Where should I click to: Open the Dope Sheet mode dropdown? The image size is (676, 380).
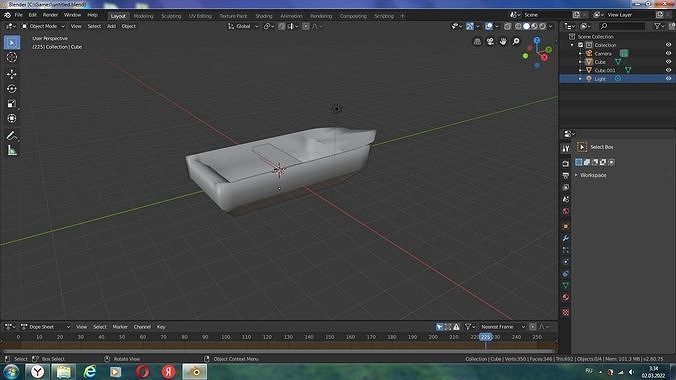(x=45, y=327)
